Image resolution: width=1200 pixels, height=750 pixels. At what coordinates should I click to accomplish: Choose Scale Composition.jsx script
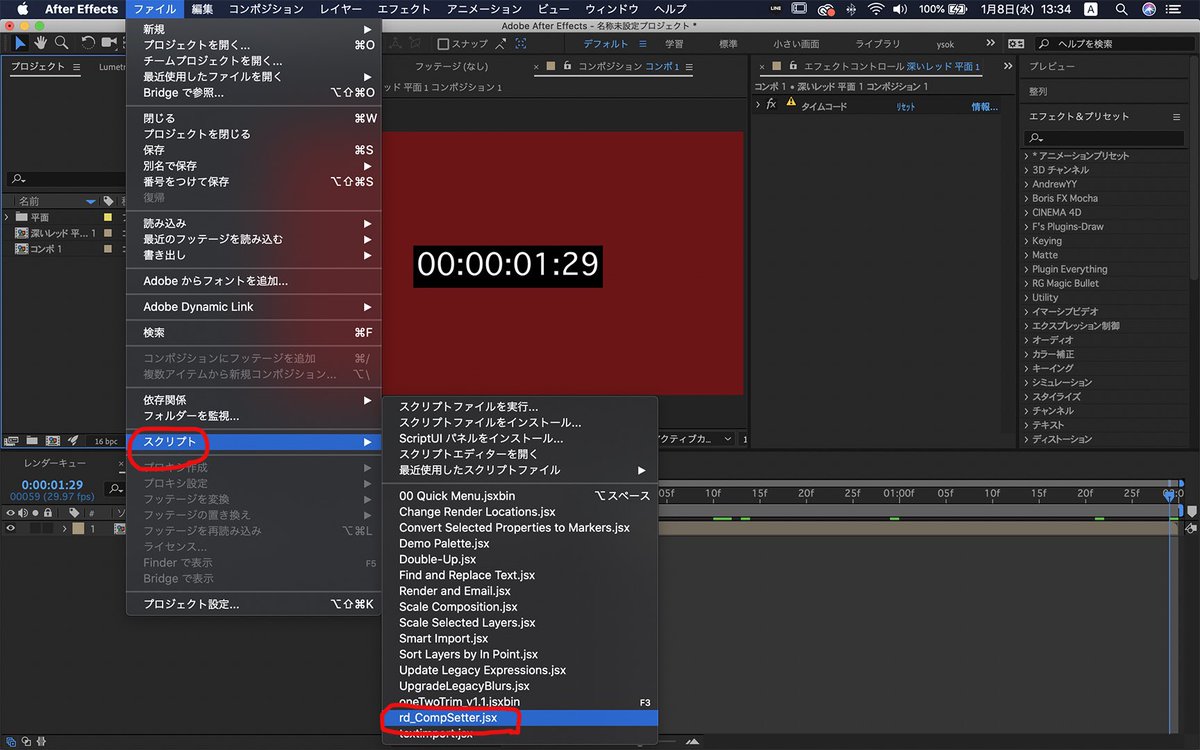[520, 607]
